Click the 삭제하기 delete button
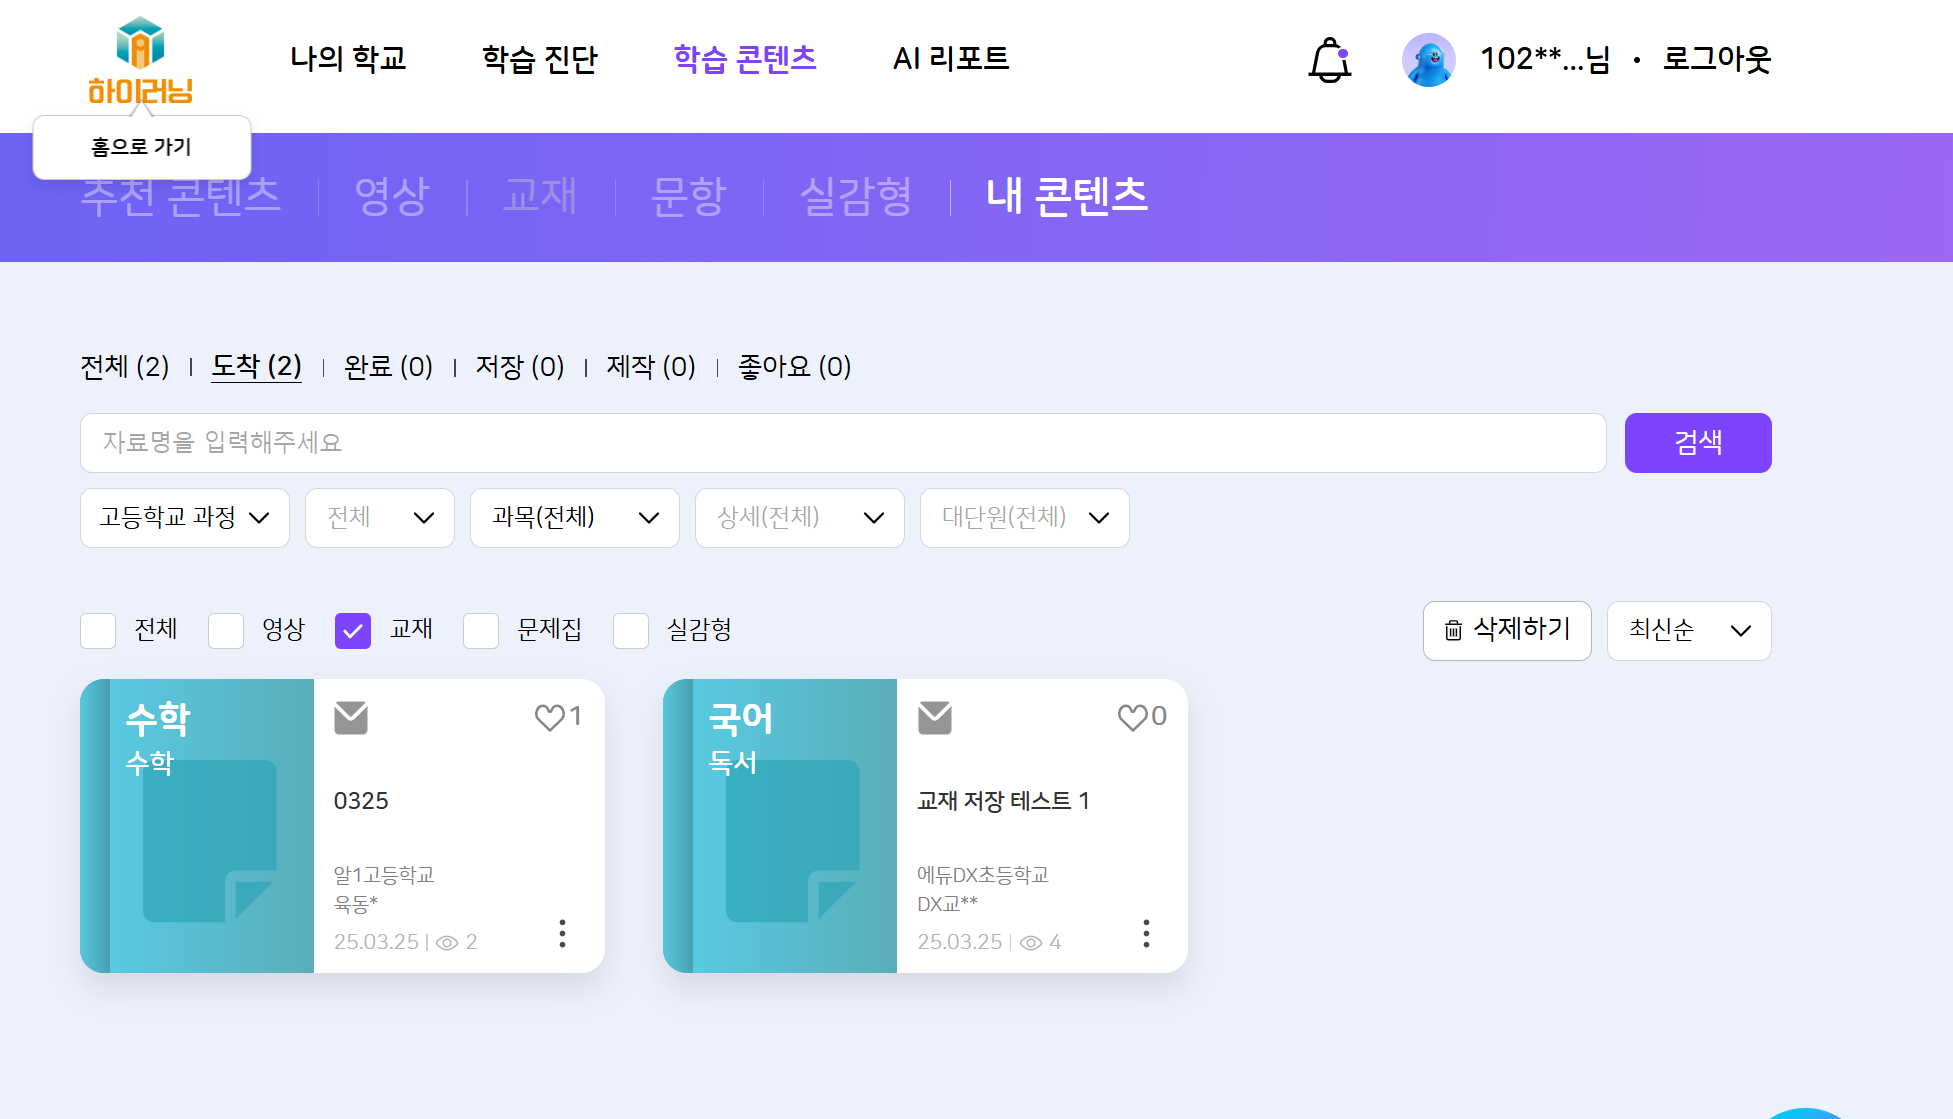Image resolution: width=1953 pixels, height=1119 pixels. 1506,631
